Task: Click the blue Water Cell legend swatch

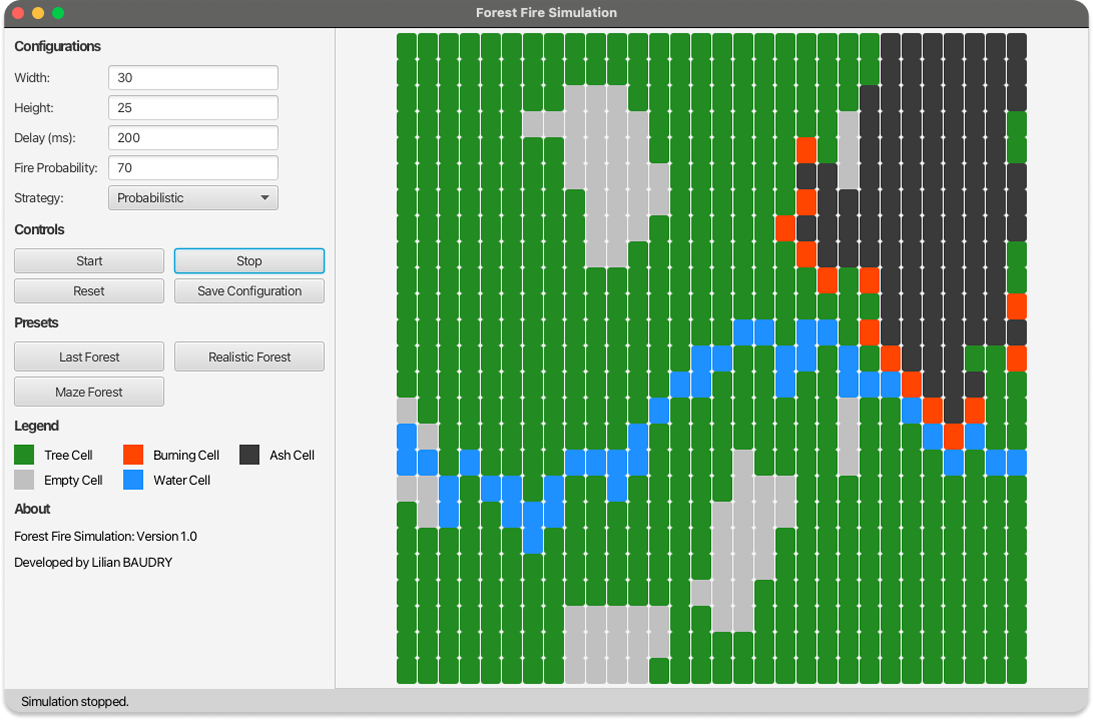Action: (133, 480)
